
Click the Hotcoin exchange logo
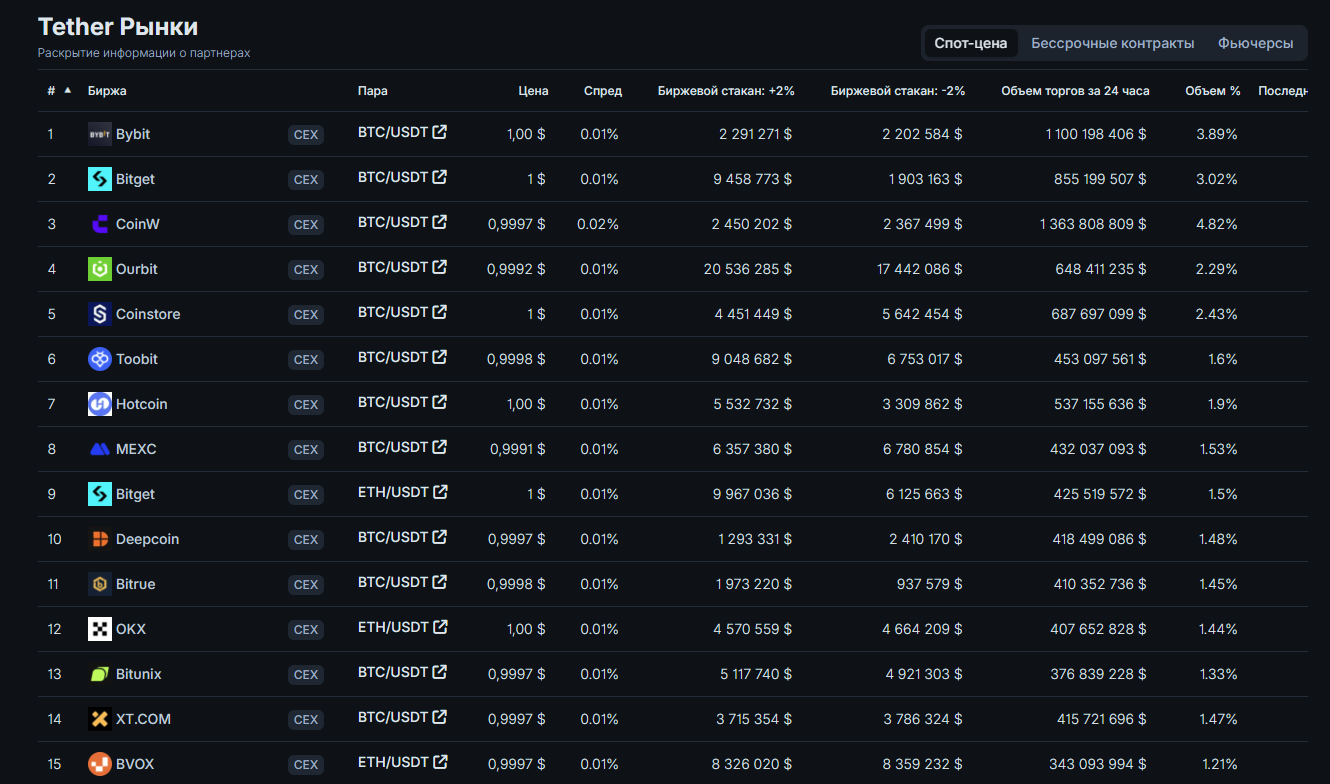[x=100, y=404]
